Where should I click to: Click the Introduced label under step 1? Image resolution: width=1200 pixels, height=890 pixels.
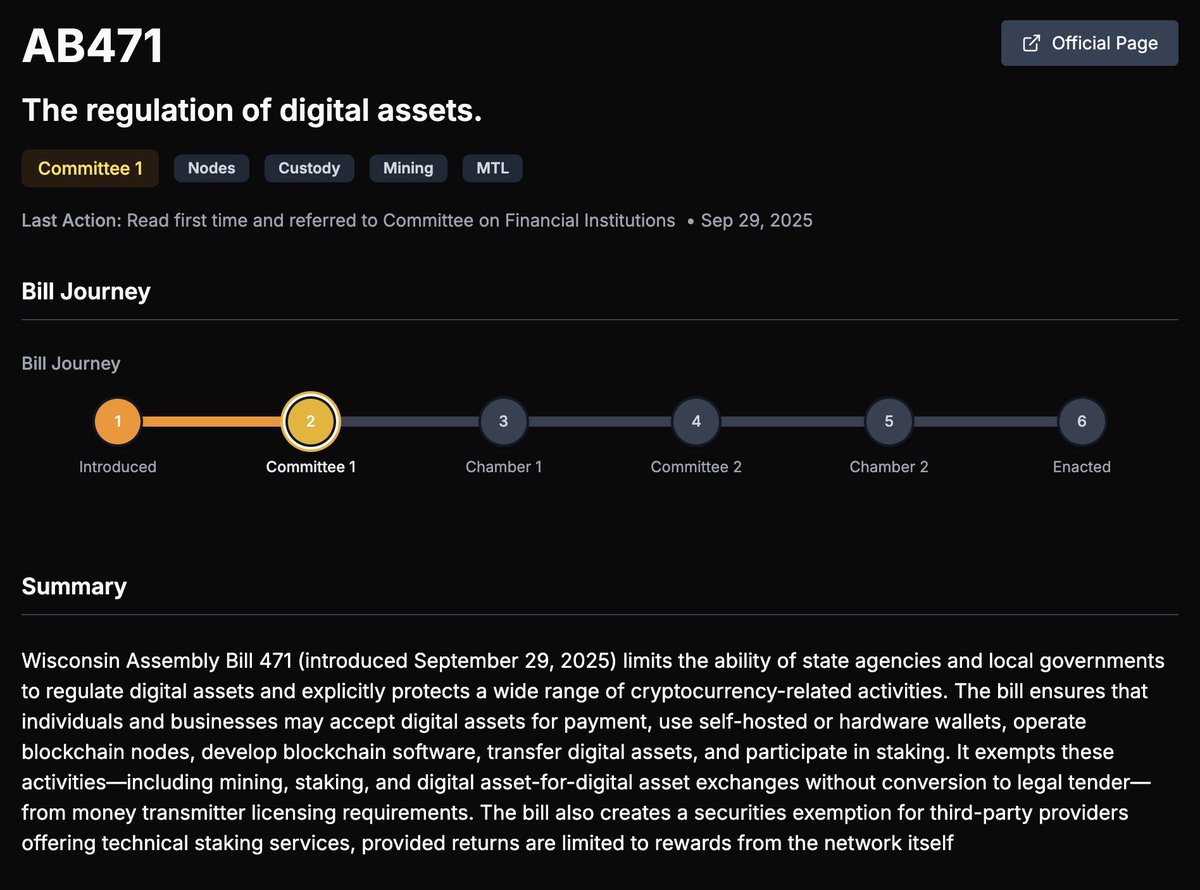118,467
